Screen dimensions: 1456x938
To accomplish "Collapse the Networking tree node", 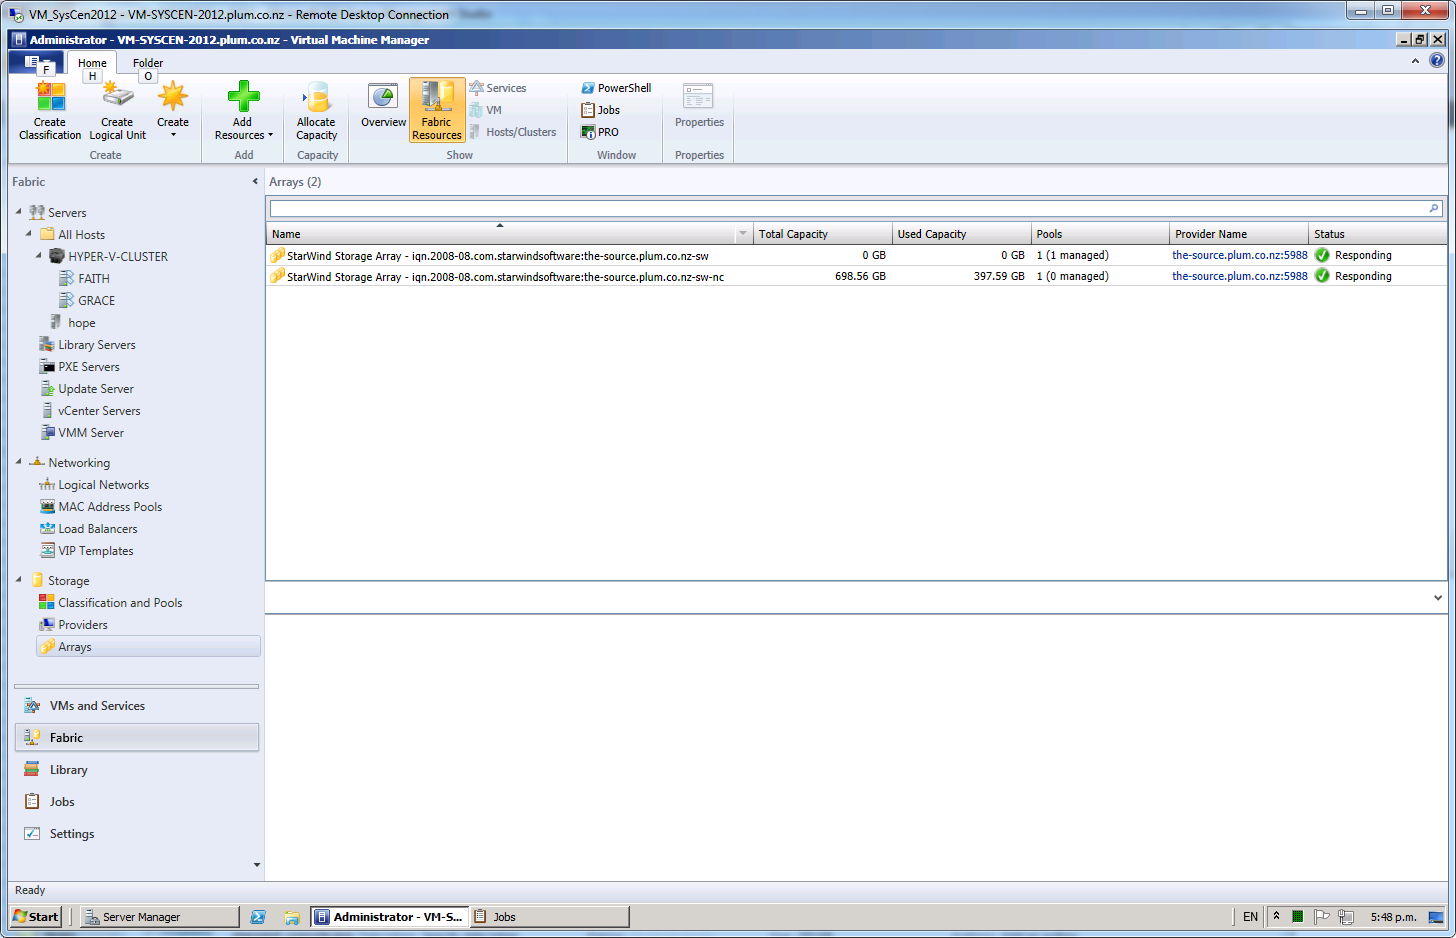I will [x=18, y=462].
